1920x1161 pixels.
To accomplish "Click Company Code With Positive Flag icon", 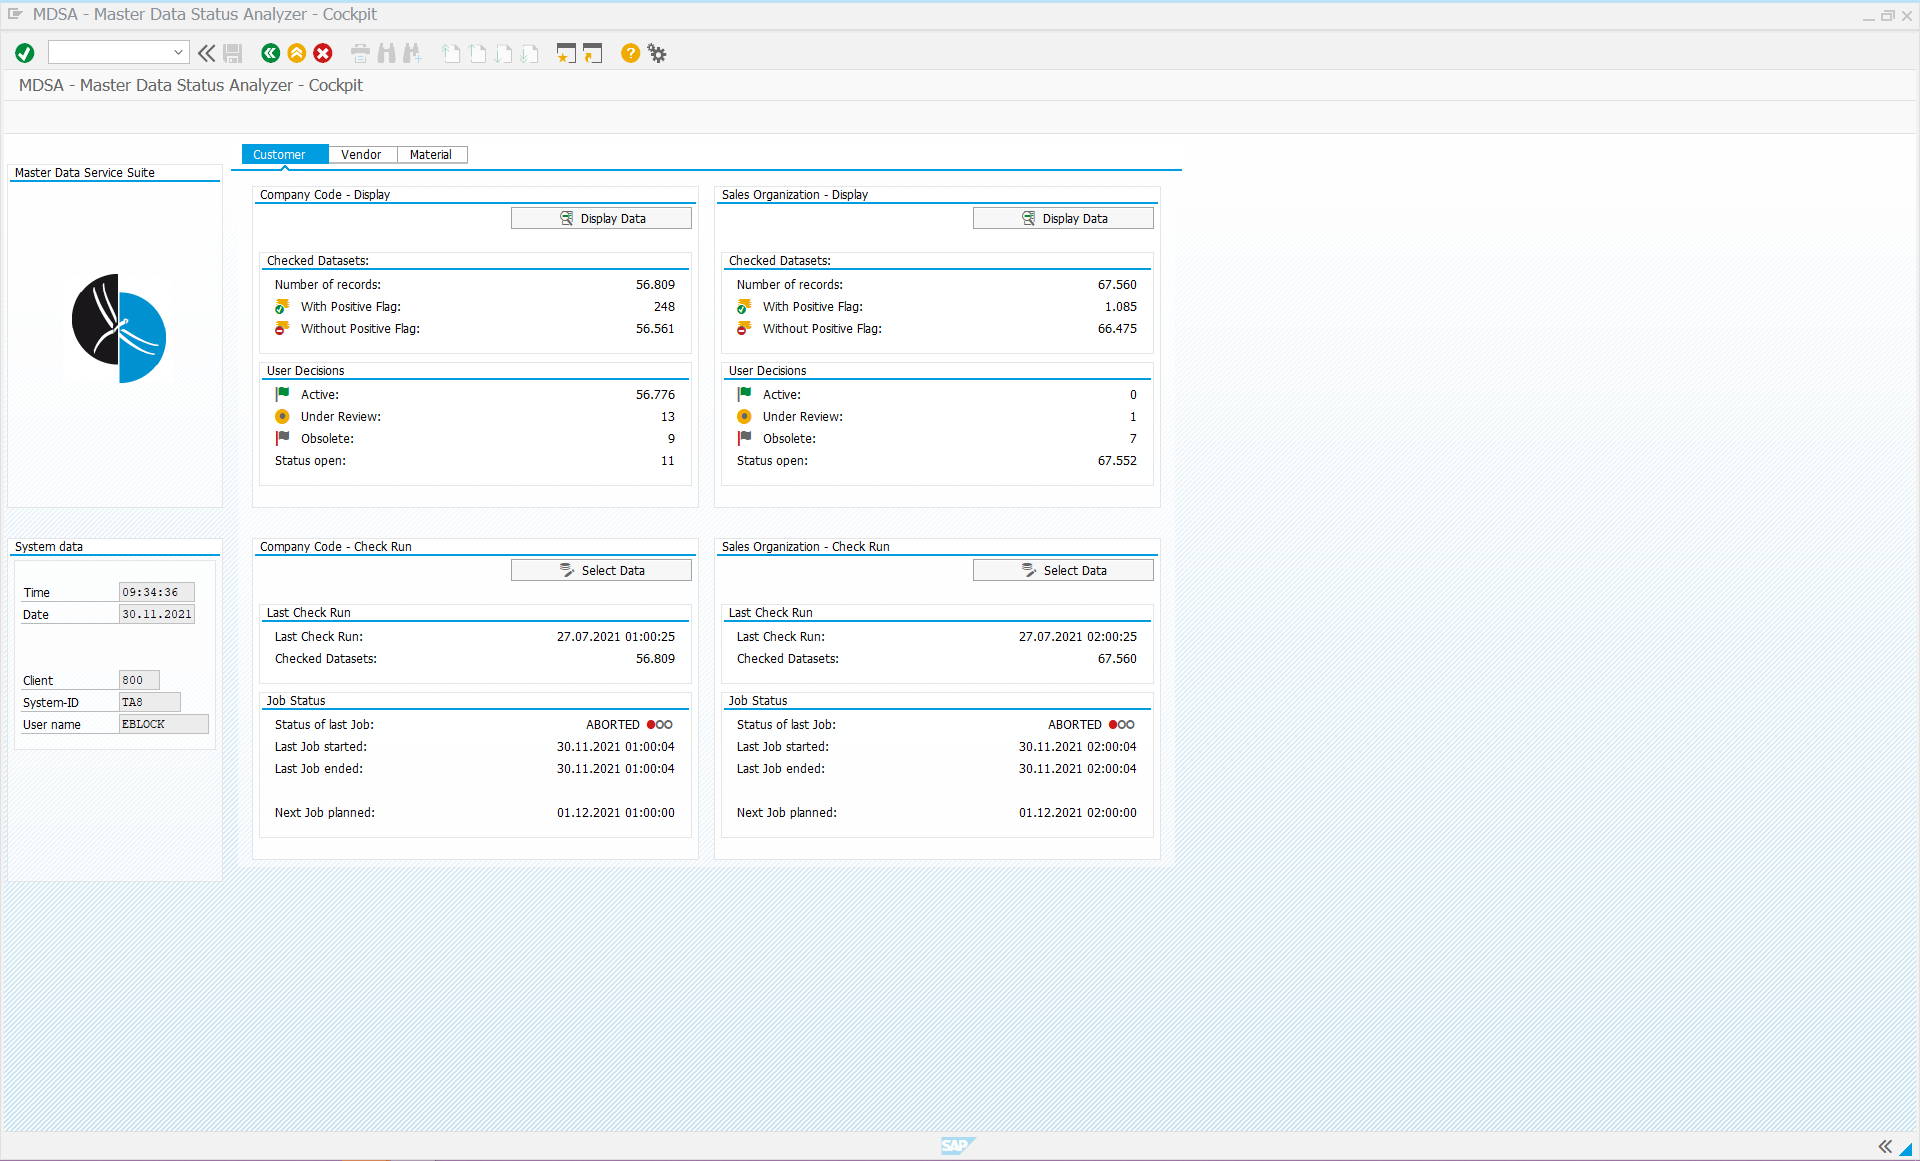I will coord(282,307).
